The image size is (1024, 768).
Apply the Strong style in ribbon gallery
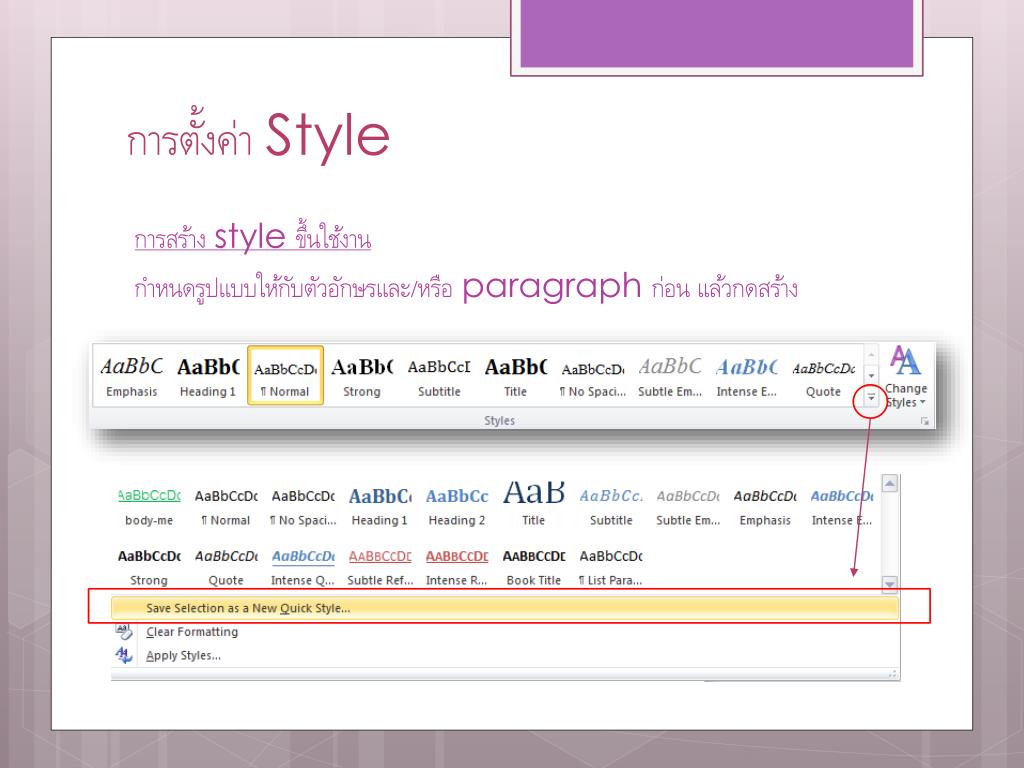362,376
